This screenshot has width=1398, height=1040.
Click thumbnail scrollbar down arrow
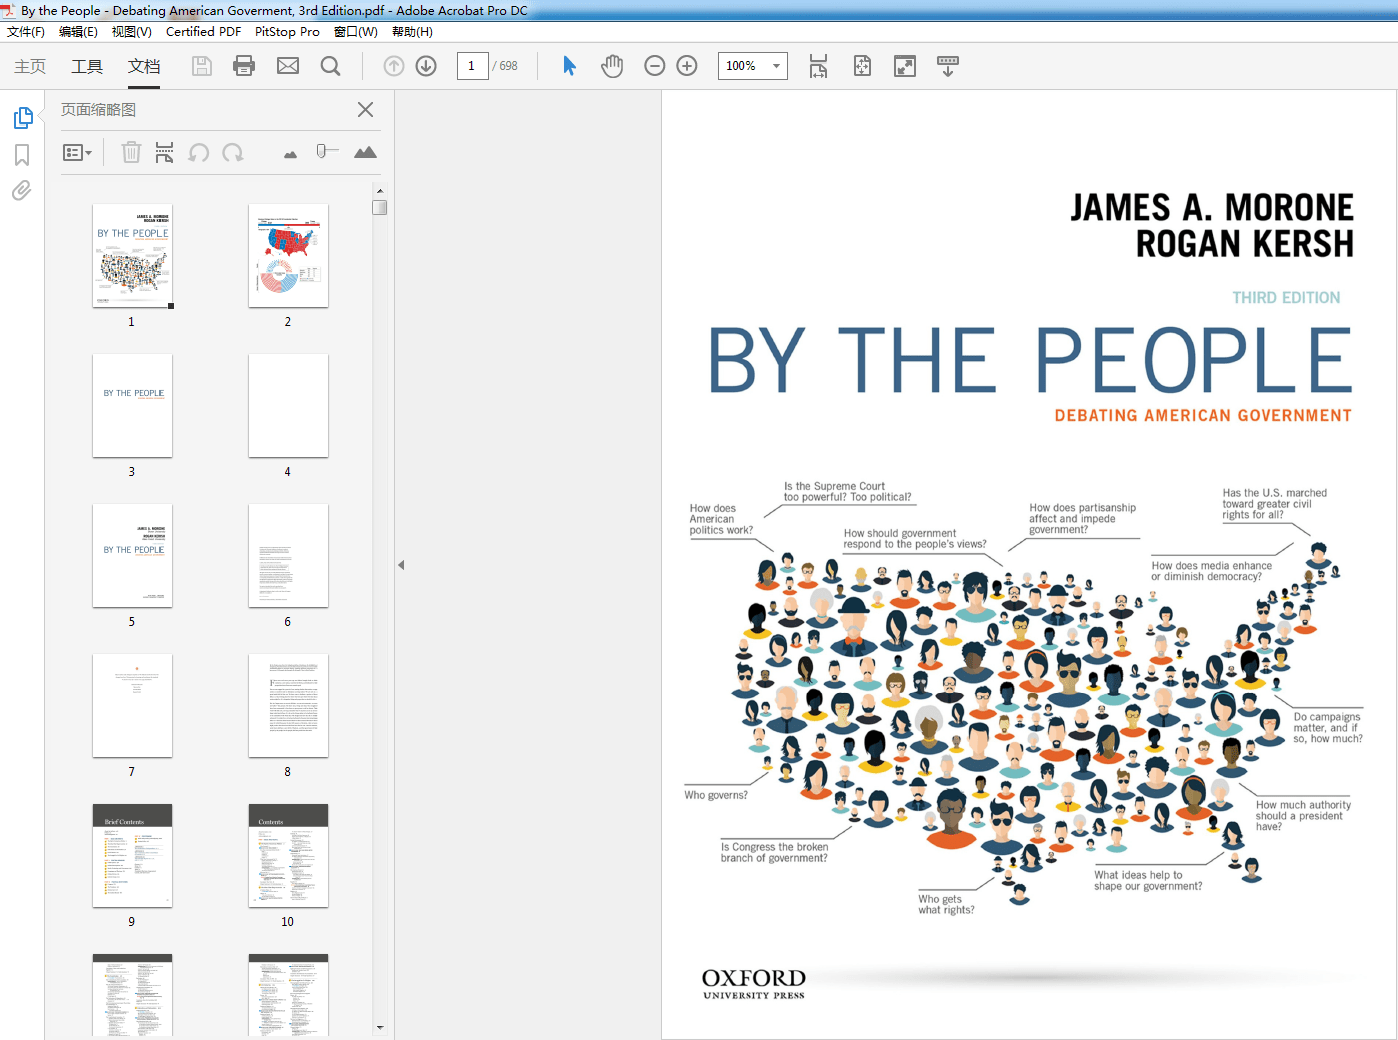380,1027
